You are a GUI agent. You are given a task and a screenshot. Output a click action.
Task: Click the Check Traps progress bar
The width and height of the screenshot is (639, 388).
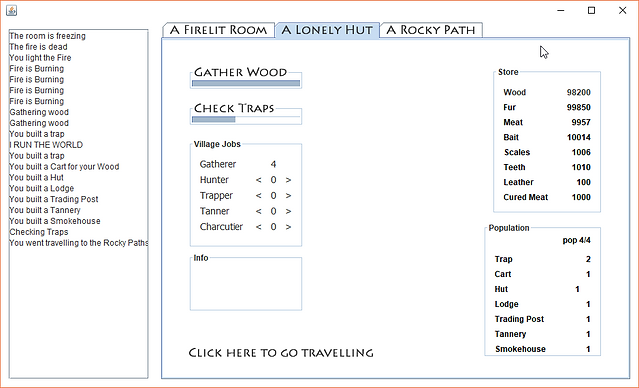[x=246, y=119]
